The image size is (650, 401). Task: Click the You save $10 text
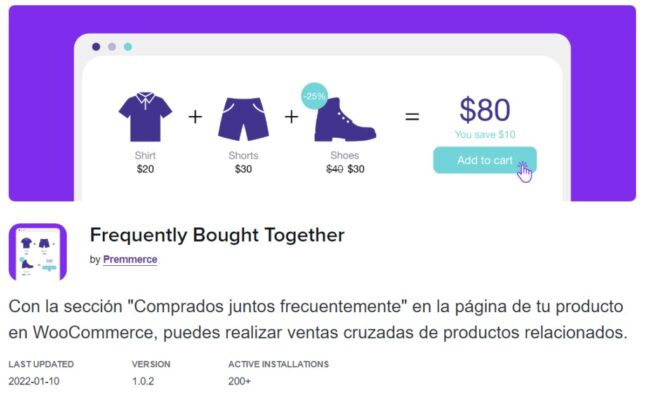[x=485, y=134]
